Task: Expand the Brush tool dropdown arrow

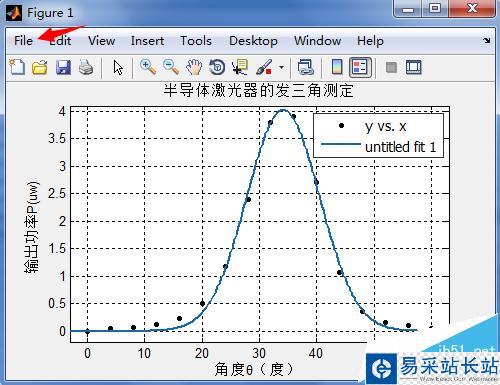Action: tap(281, 67)
